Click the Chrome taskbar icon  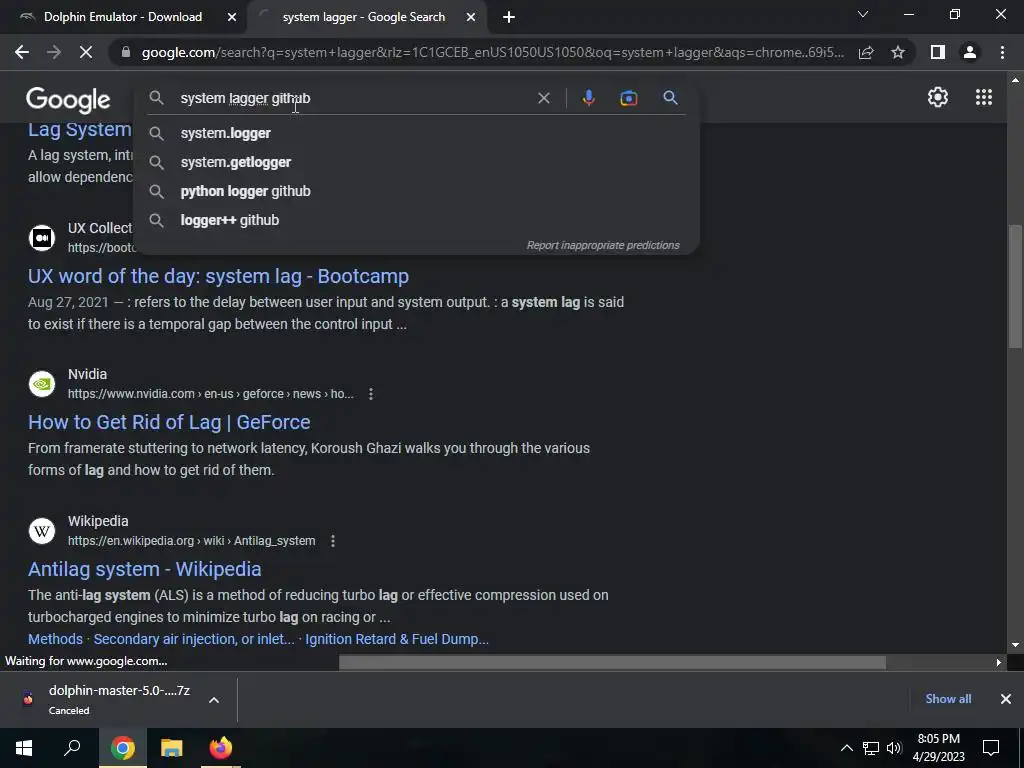click(x=122, y=748)
